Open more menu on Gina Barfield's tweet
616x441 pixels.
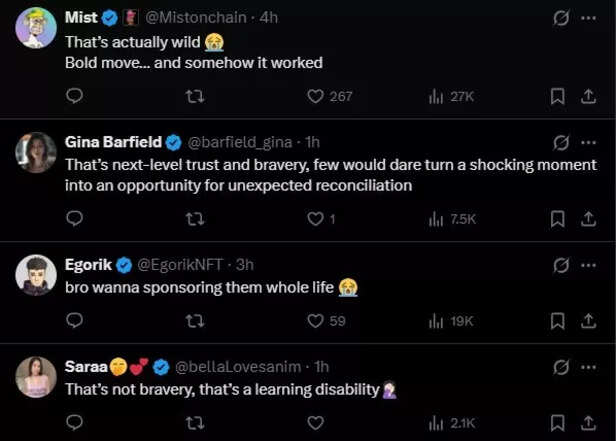(588, 142)
